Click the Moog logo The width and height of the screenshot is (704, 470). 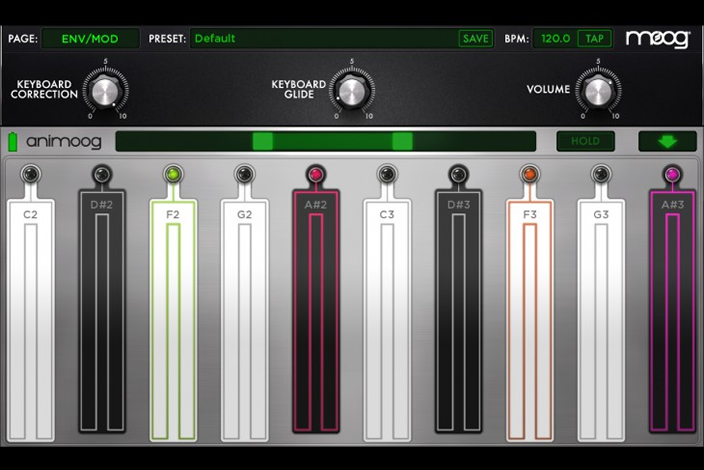coord(658,39)
